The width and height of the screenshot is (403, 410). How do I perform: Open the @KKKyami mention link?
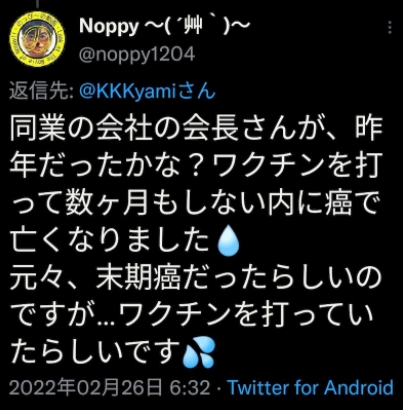pos(147,91)
